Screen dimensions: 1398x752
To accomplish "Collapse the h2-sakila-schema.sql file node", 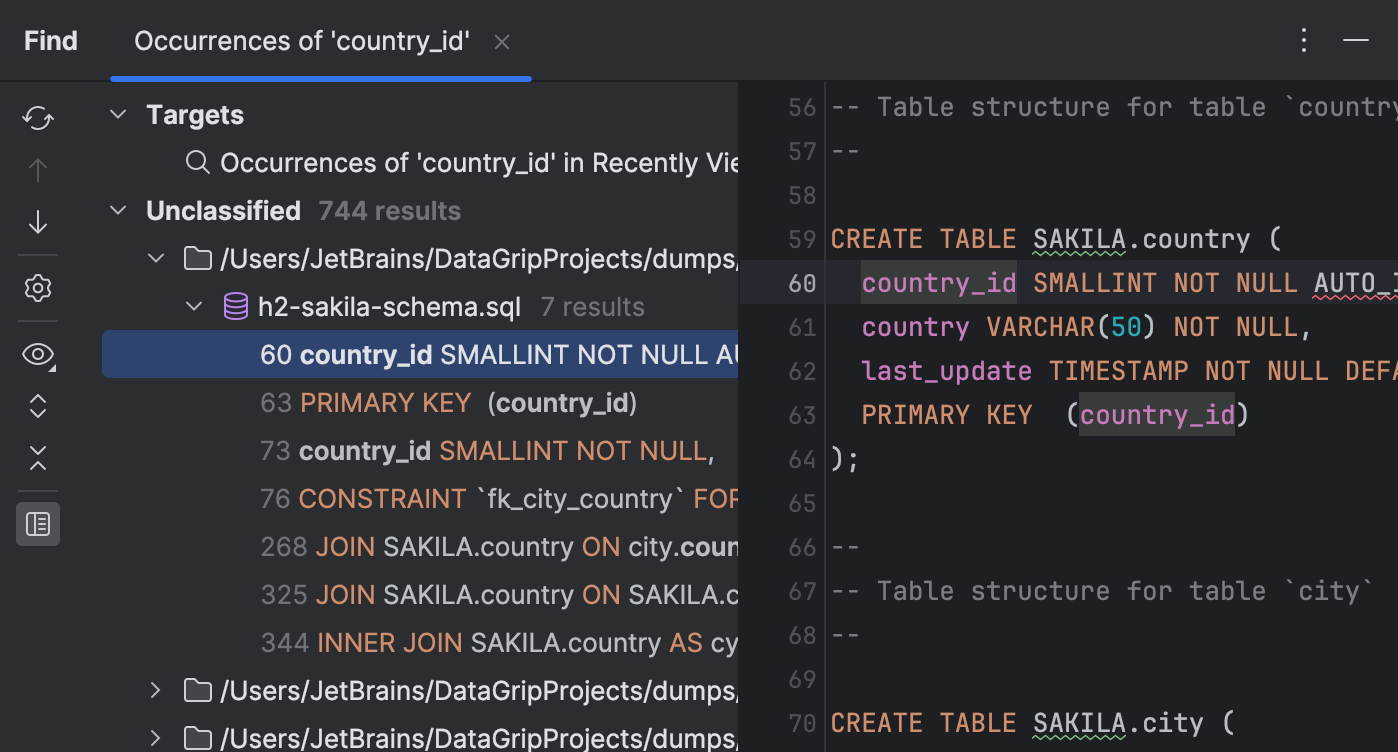I will pyautogui.click(x=193, y=306).
